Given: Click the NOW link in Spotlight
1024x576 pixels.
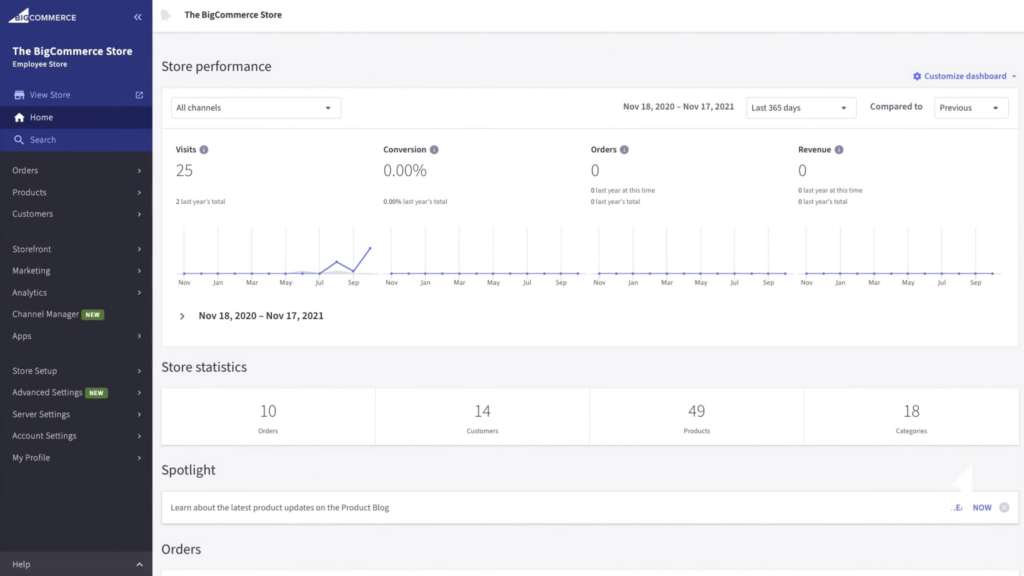Looking at the screenshot, I should (982, 507).
